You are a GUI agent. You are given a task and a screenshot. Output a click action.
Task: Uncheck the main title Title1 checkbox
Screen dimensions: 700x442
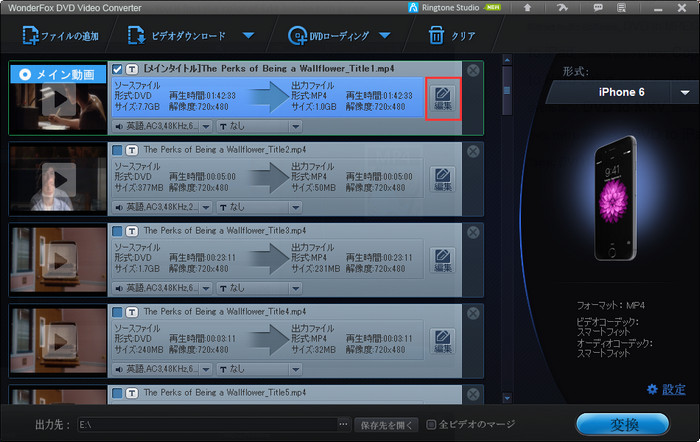tap(118, 69)
